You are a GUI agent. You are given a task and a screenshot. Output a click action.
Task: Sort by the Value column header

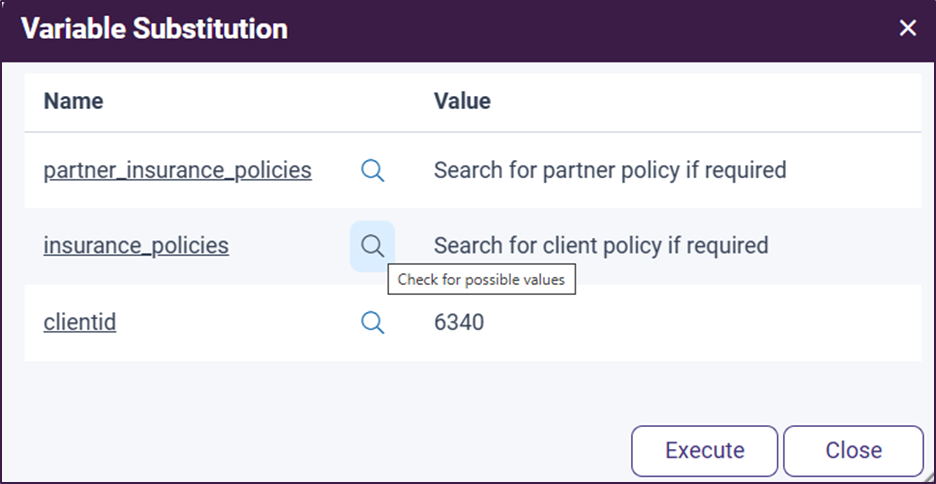462,101
